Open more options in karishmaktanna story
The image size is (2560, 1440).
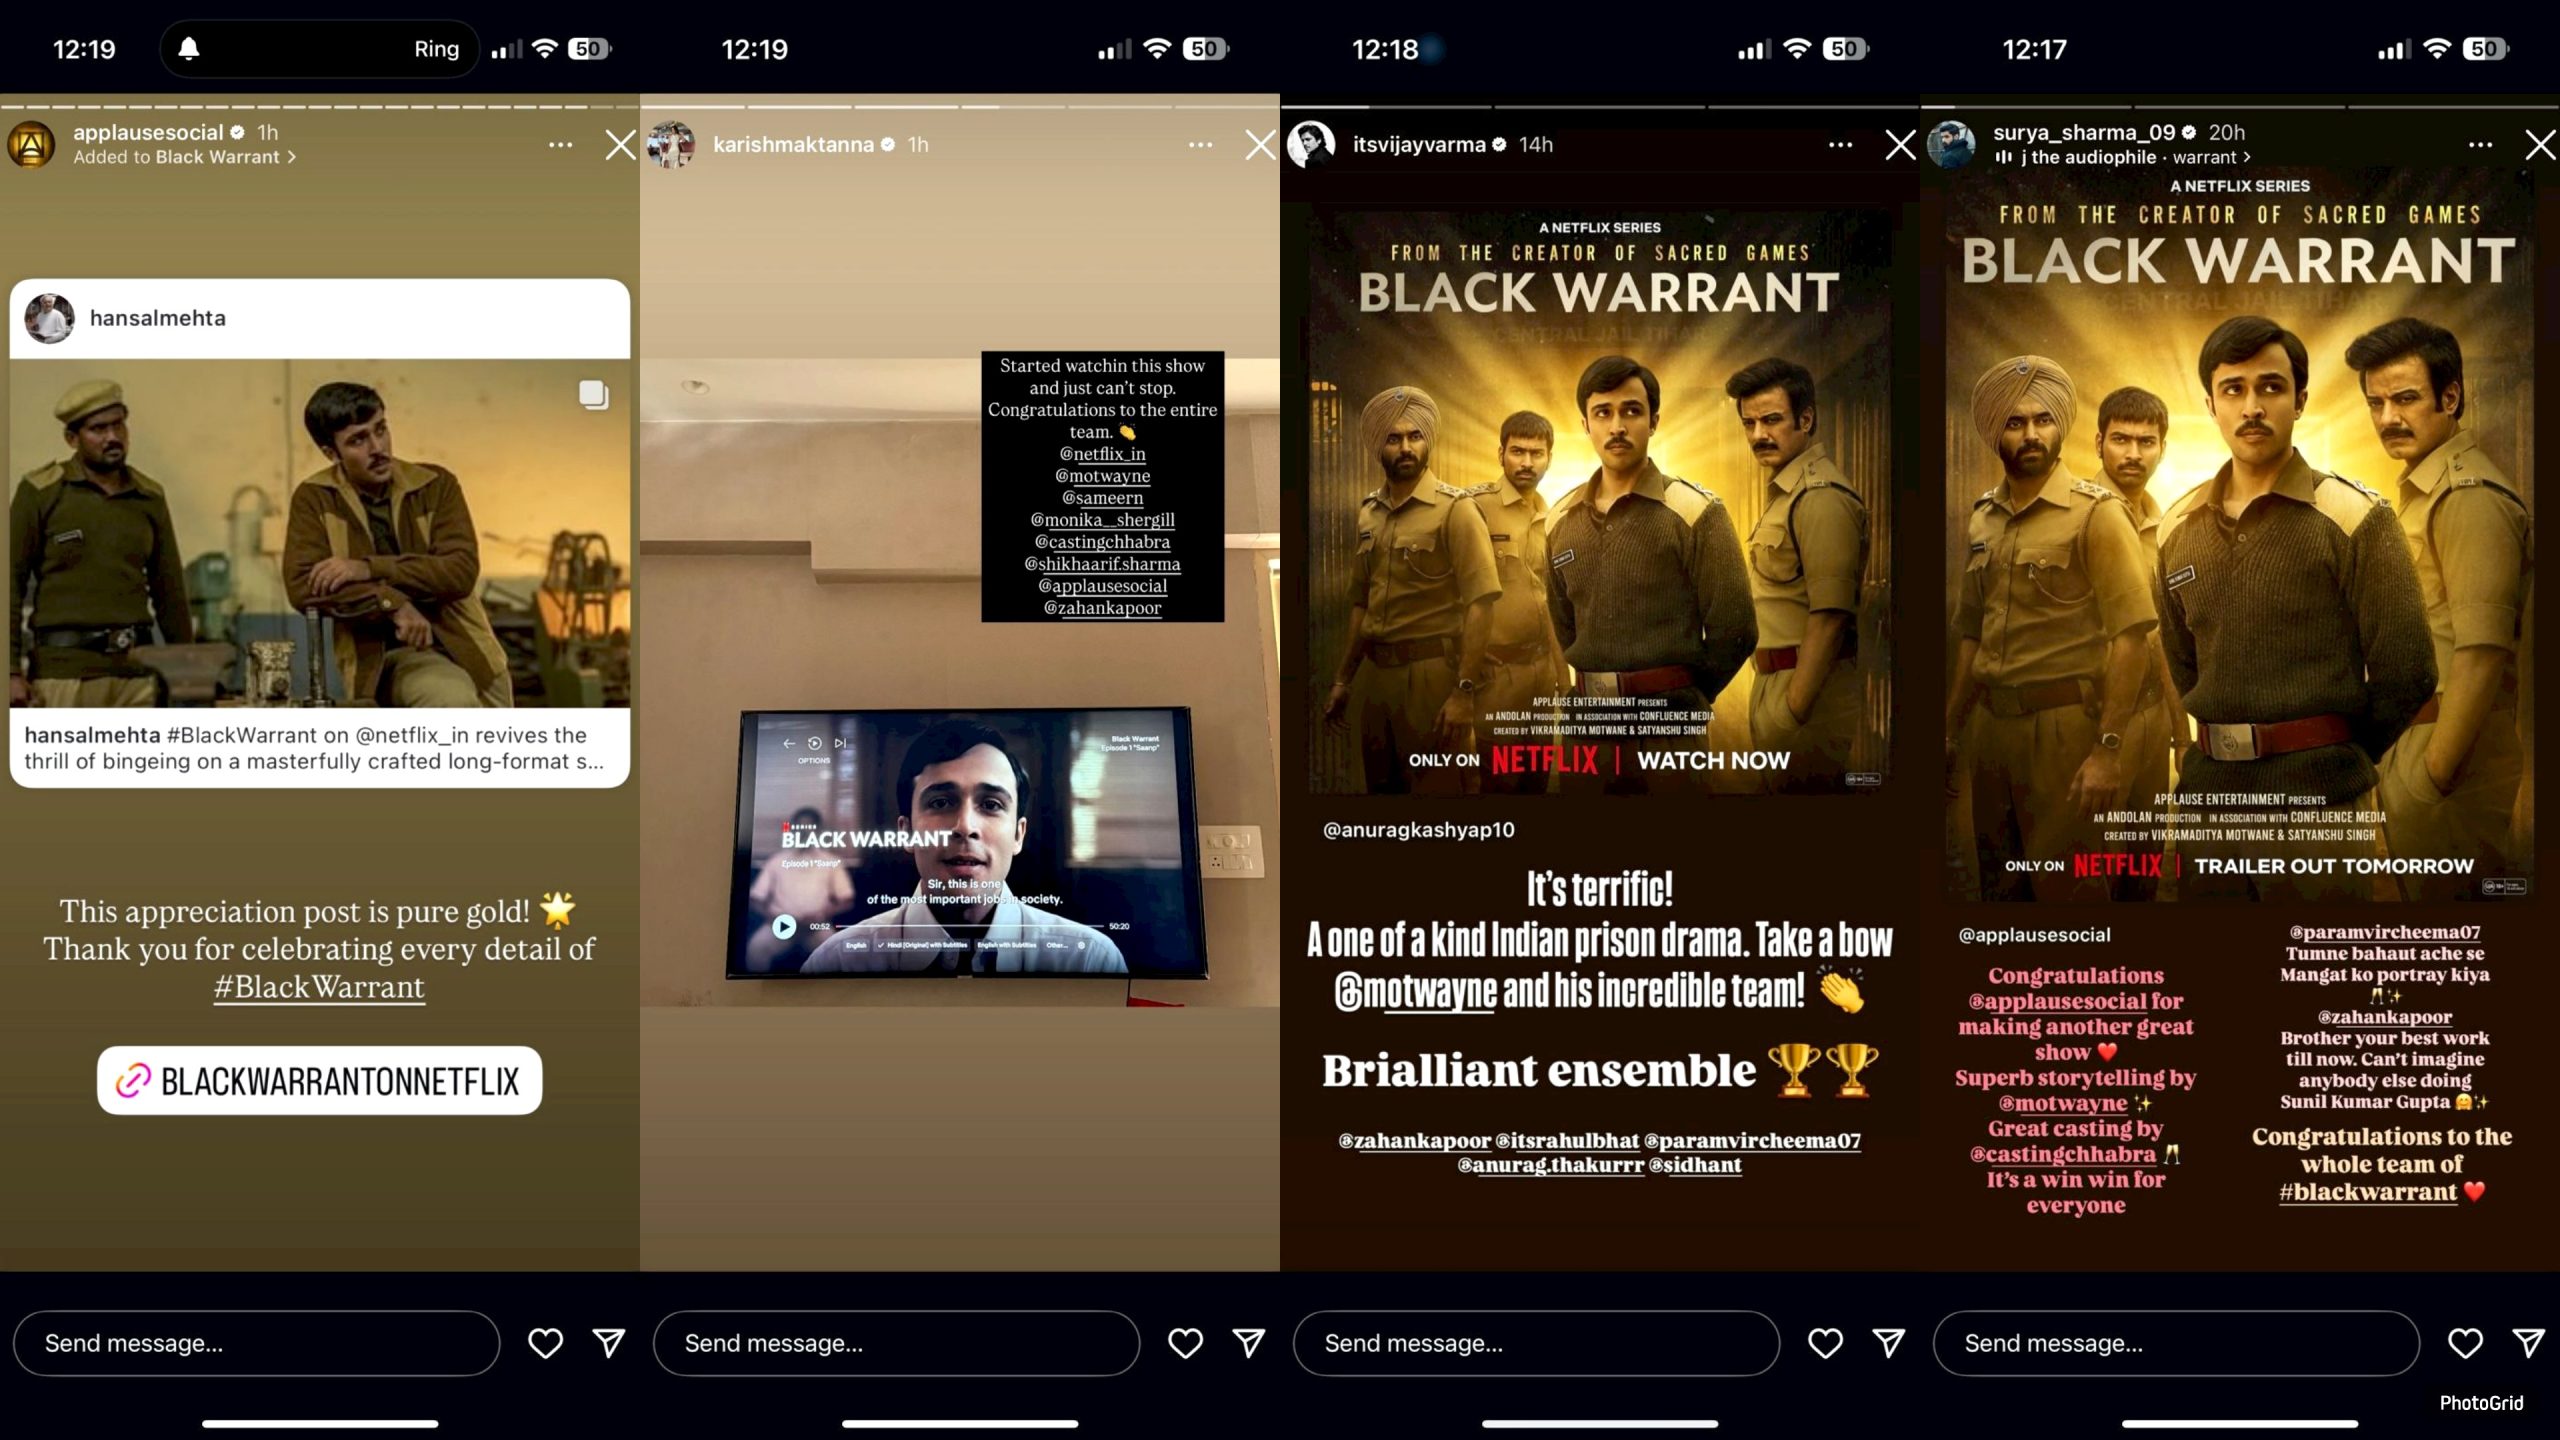[x=1200, y=145]
